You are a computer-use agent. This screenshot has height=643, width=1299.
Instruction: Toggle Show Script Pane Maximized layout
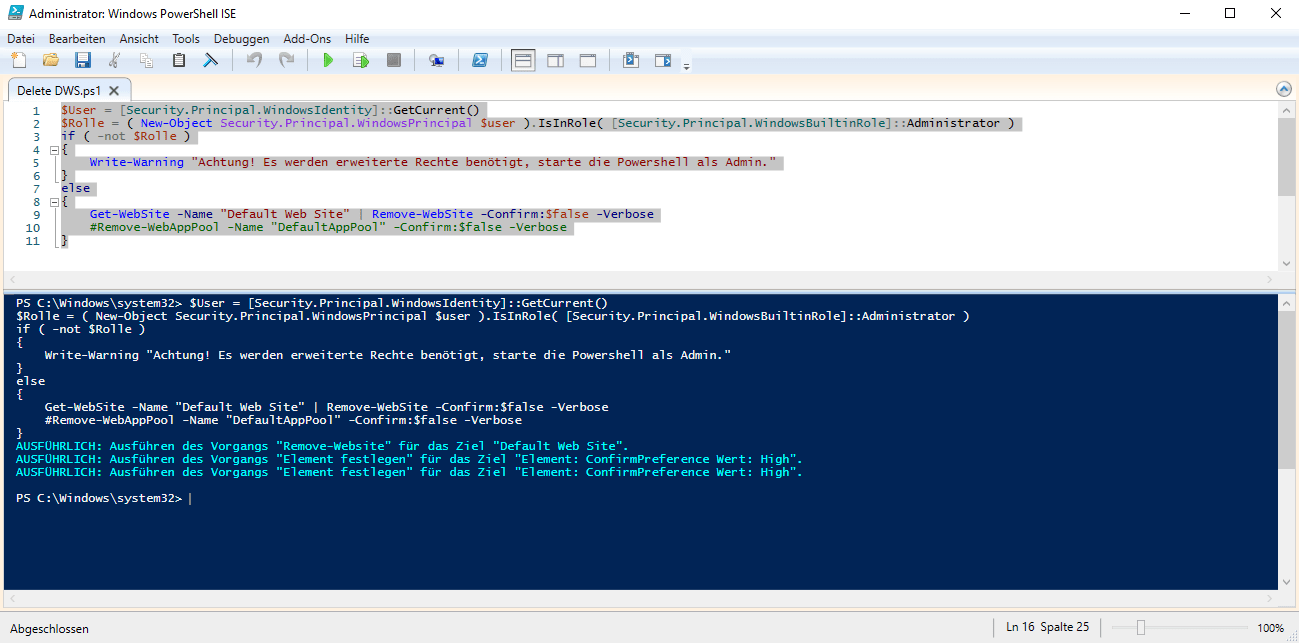[x=588, y=61]
